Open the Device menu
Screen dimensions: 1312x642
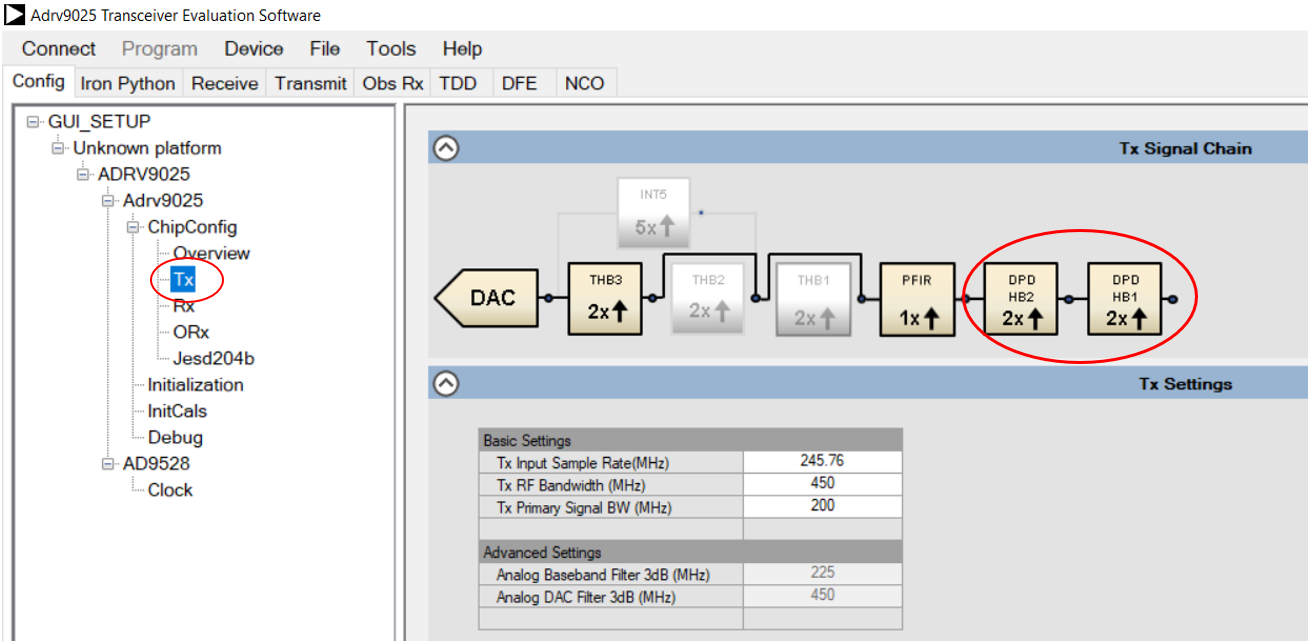click(254, 49)
